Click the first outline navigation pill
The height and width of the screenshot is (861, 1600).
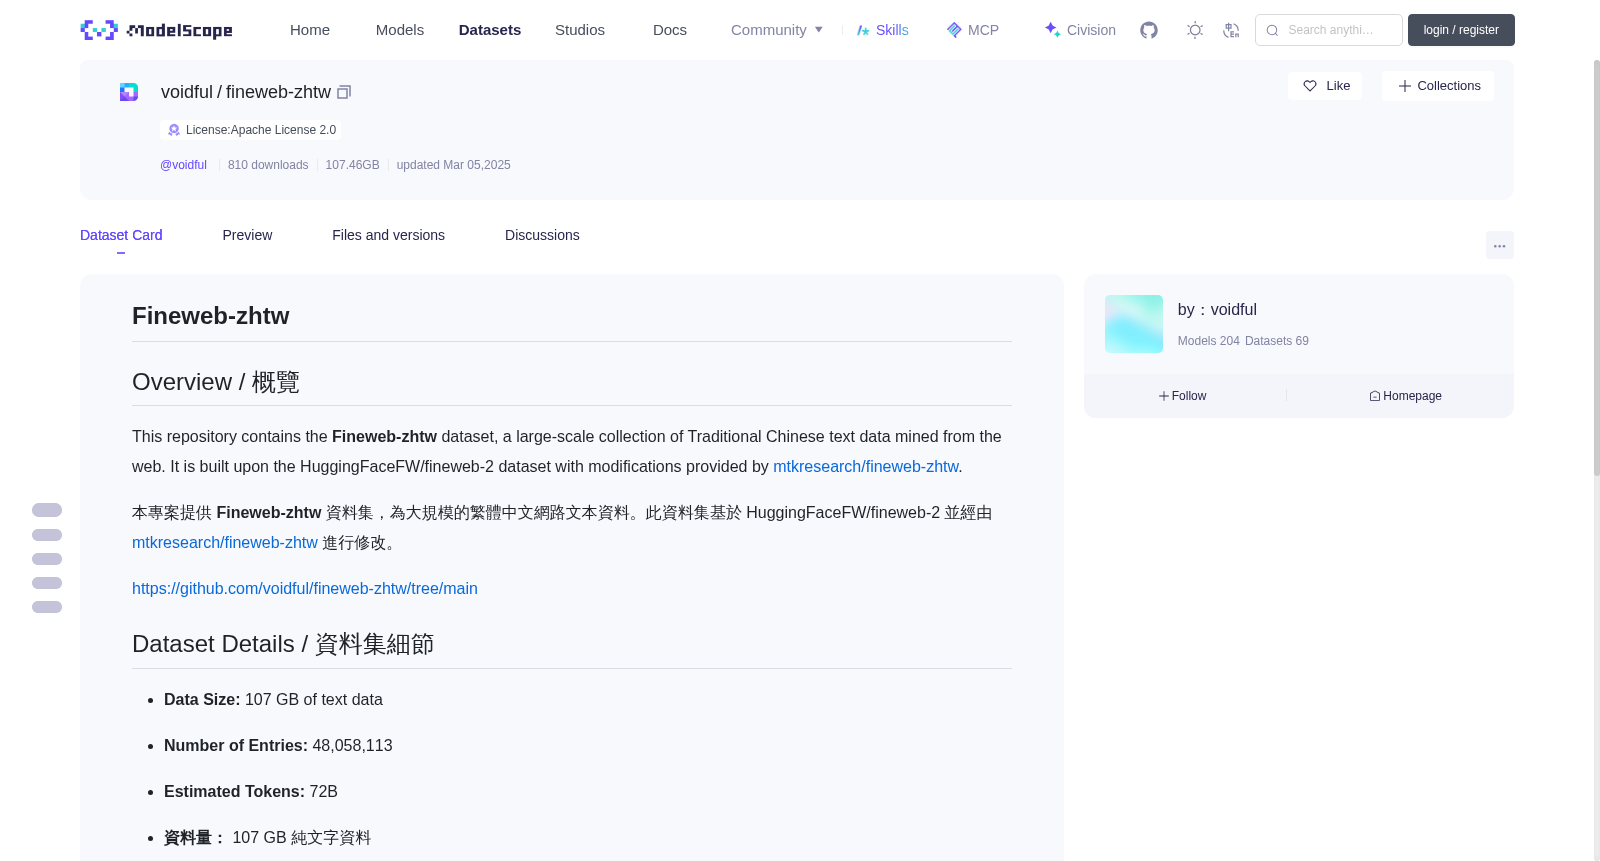tap(47, 510)
